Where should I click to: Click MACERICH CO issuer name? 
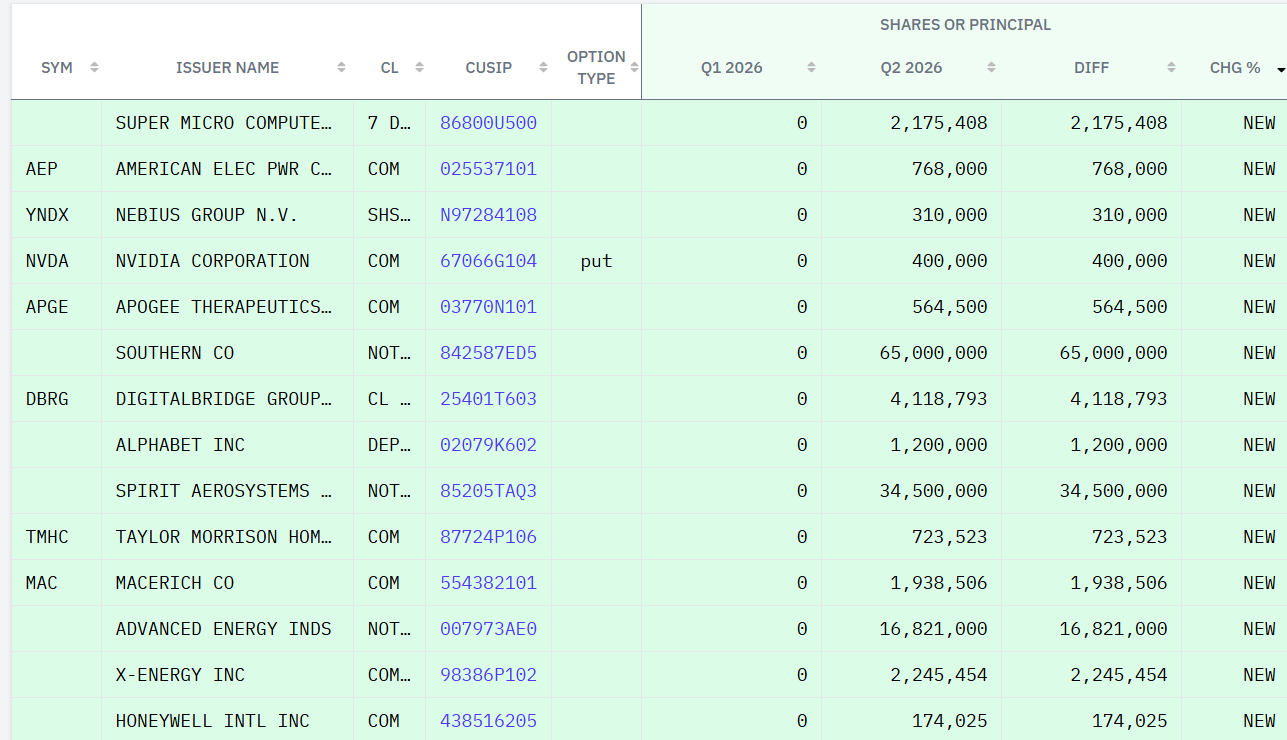click(x=175, y=583)
